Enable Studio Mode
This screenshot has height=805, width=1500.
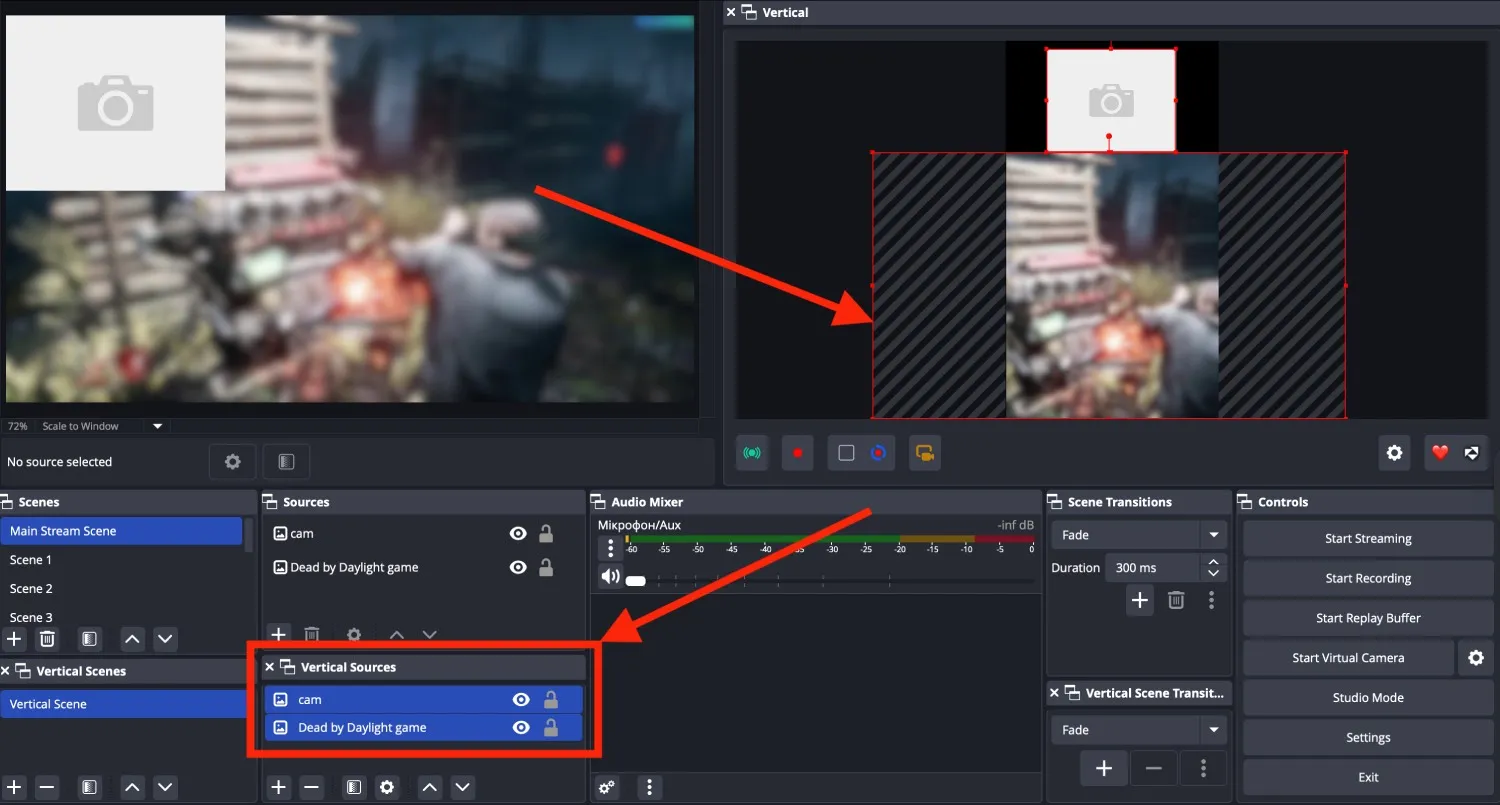[1368, 698]
